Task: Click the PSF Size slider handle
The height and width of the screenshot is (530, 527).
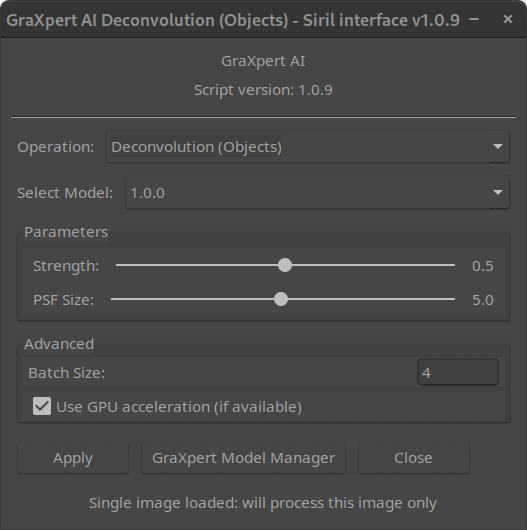Action: 281,299
